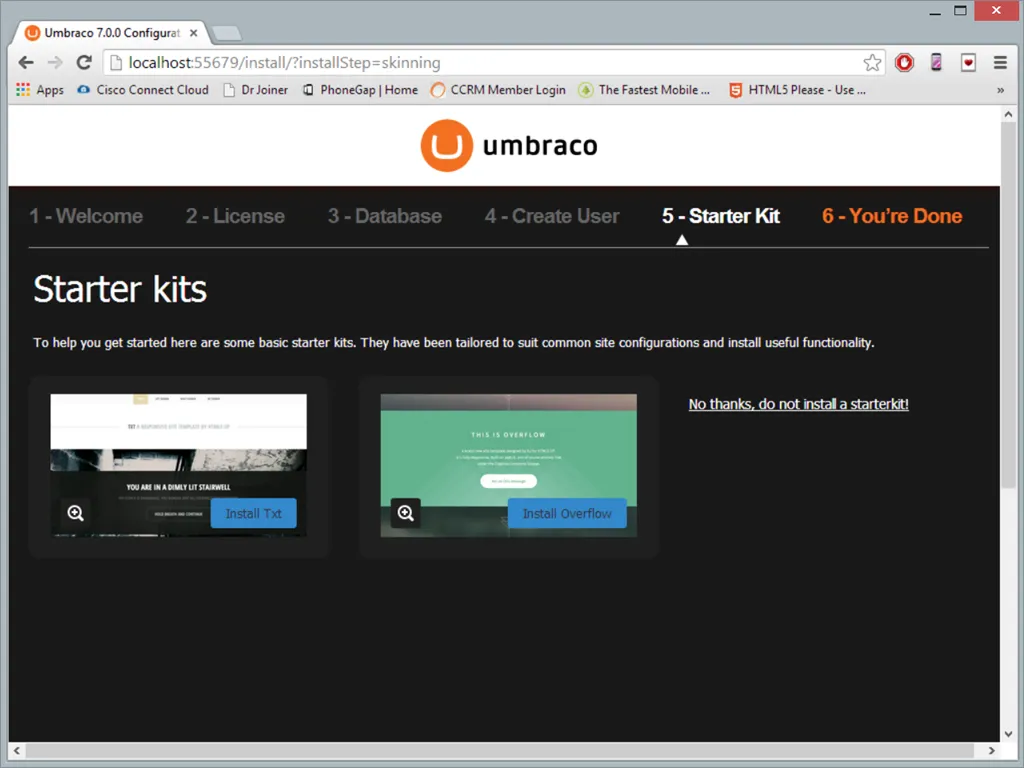Show hidden bookmarks overflow chevron
Image resolution: width=1024 pixels, height=768 pixels.
click(1000, 90)
